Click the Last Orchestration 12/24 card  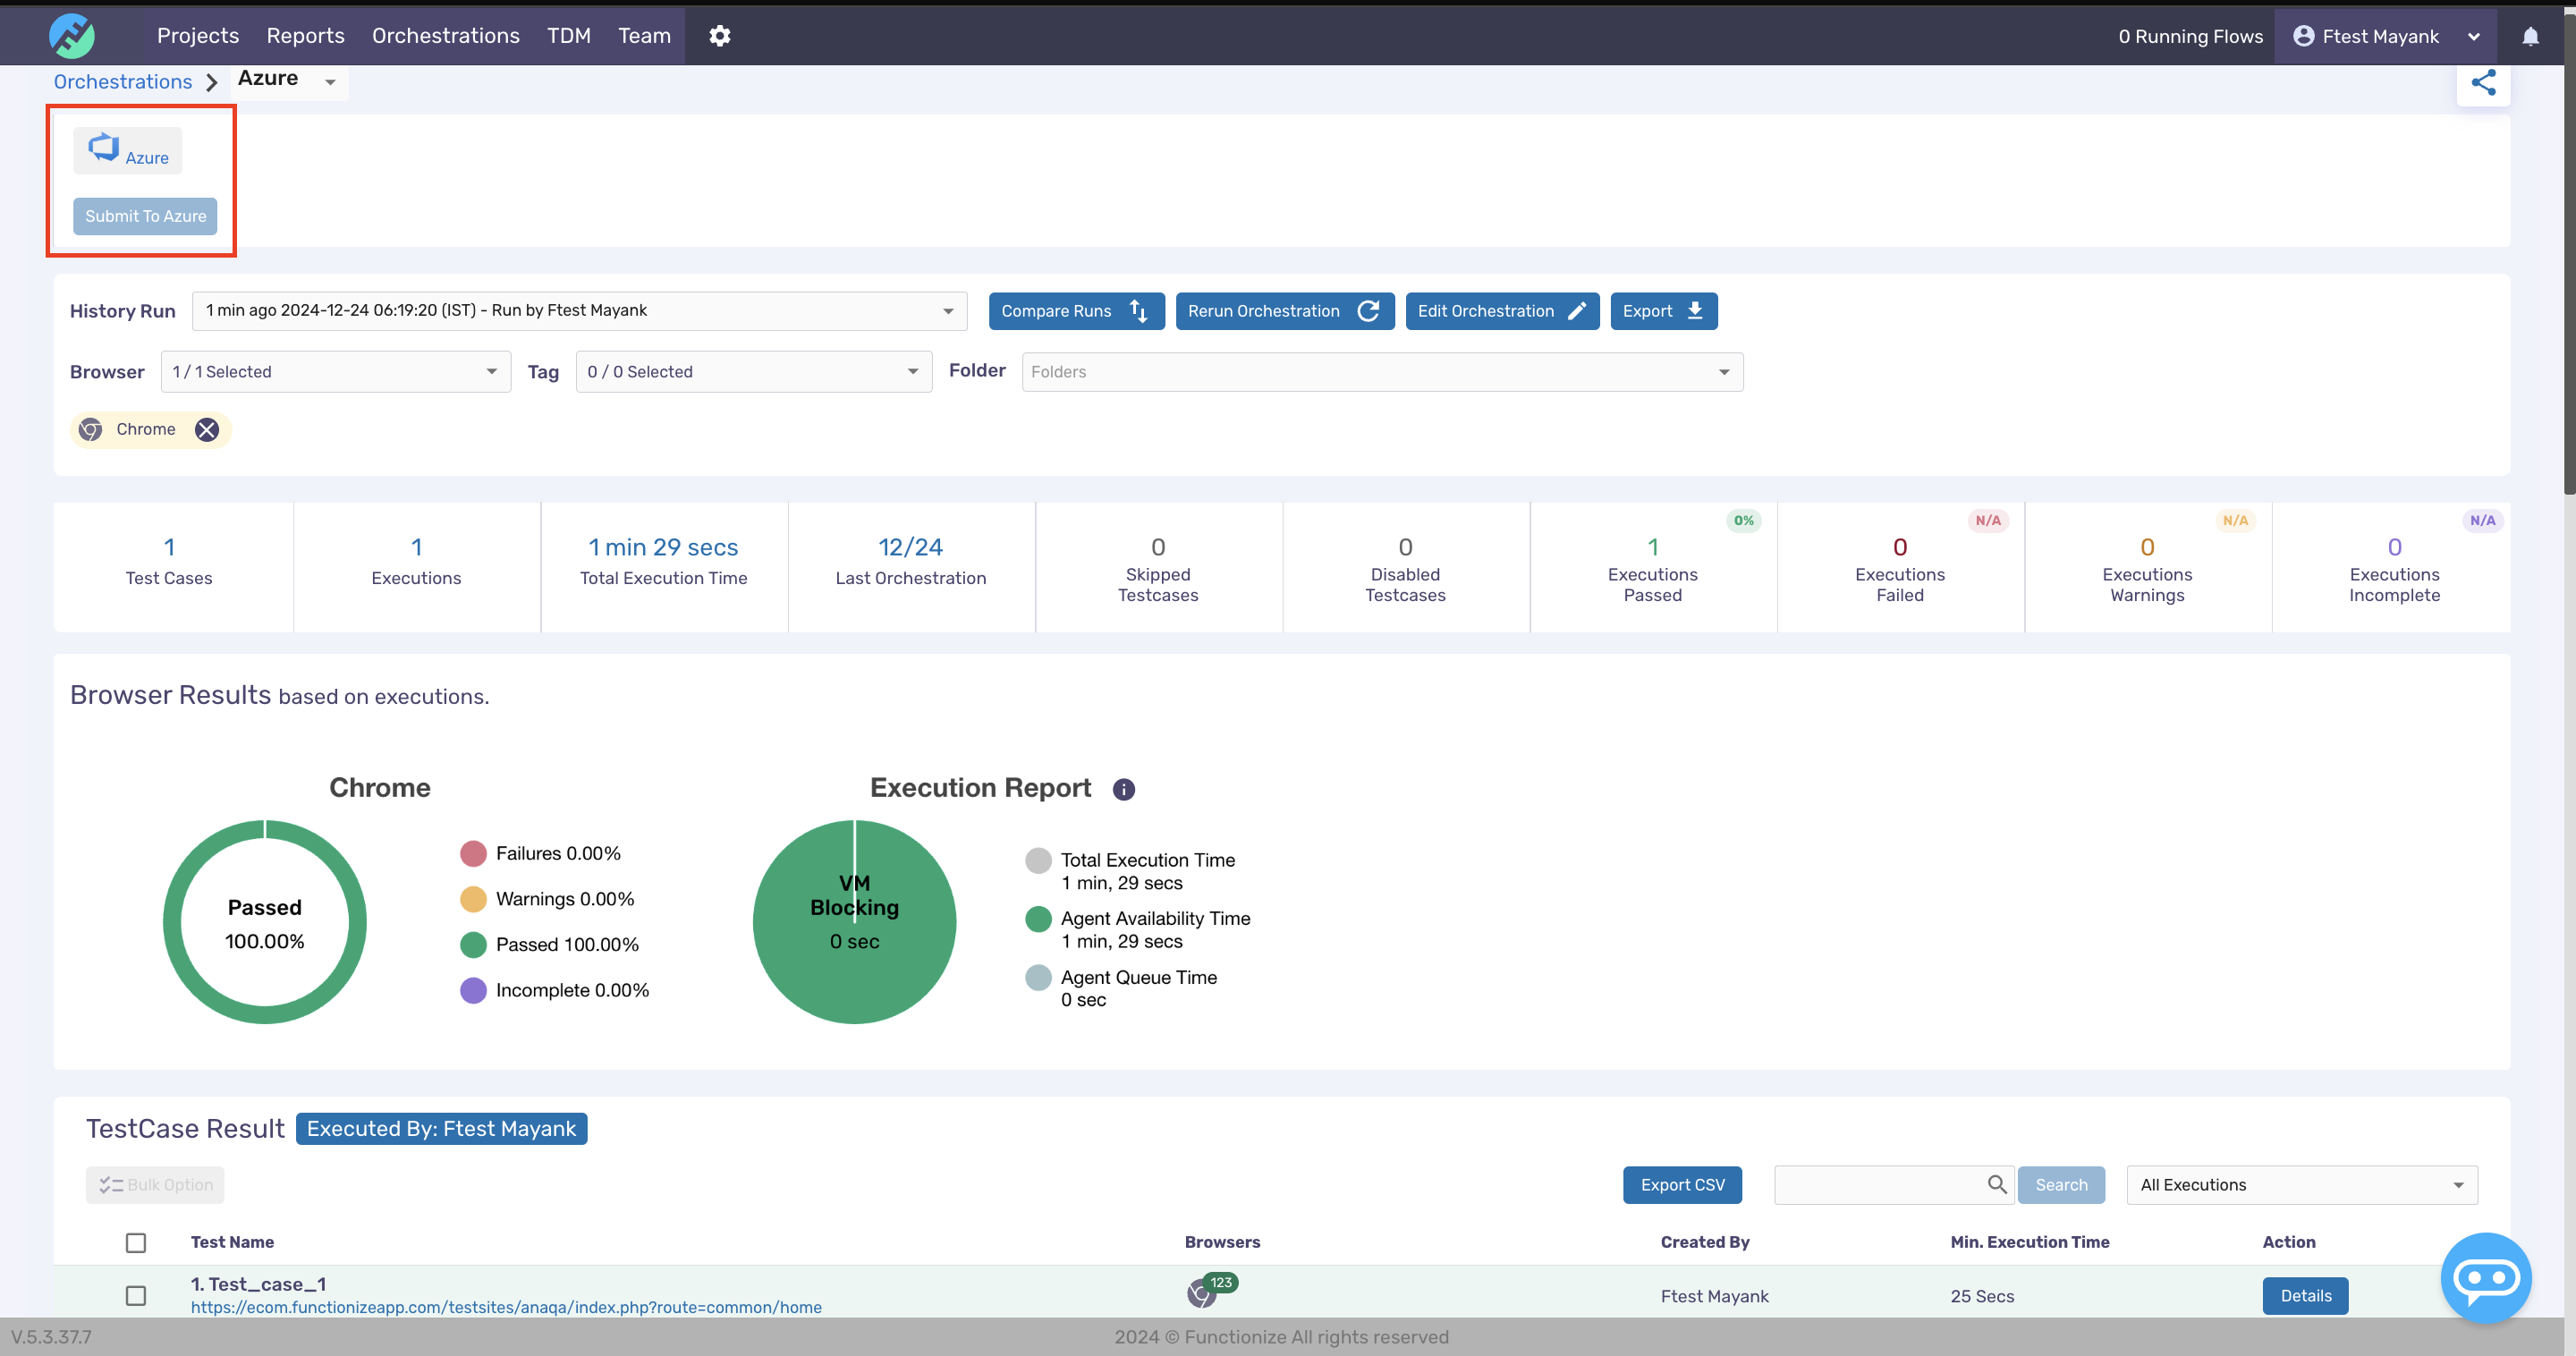[911, 567]
